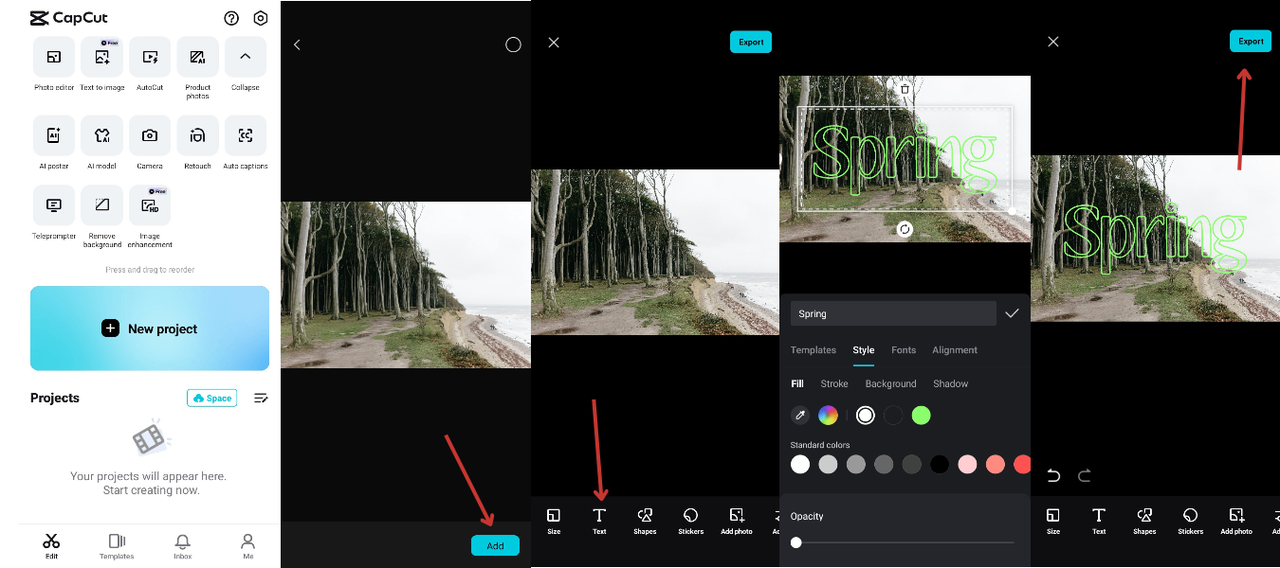The height and width of the screenshot is (568, 1280).
Task: Open the Size tool on the screen without undo arrows
Action: click(x=554, y=521)
